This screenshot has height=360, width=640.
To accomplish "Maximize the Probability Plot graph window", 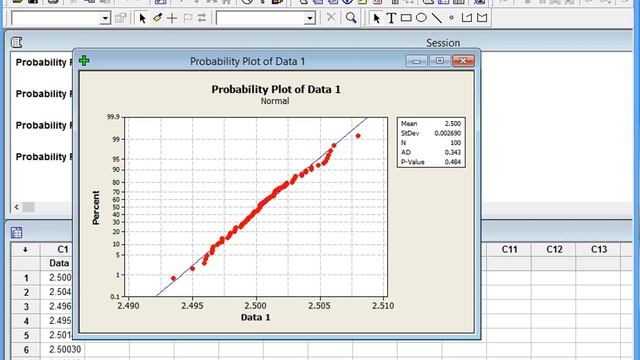I will 440,61.
